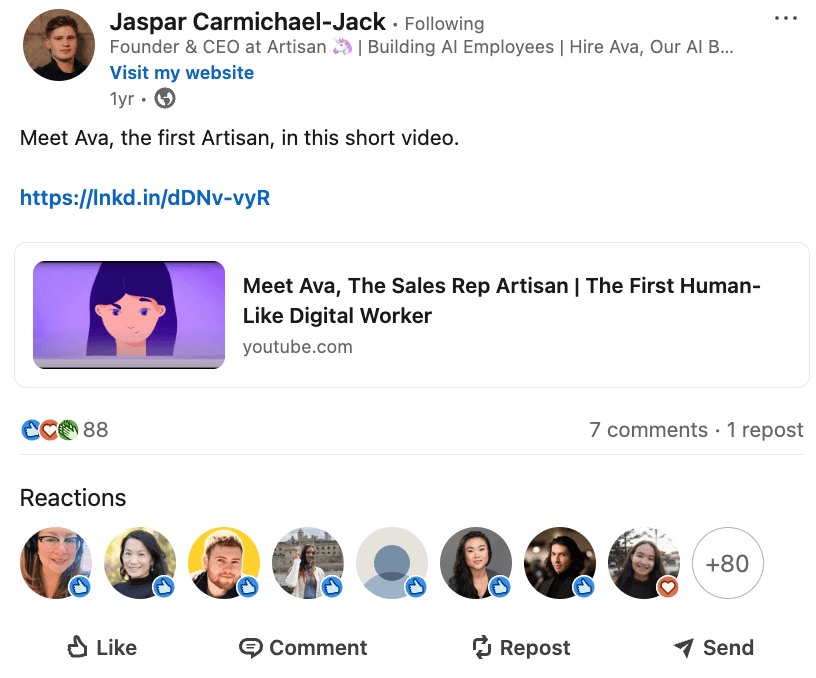Click the globe public visibility icon
816x678 pixels.
point(165,99)
